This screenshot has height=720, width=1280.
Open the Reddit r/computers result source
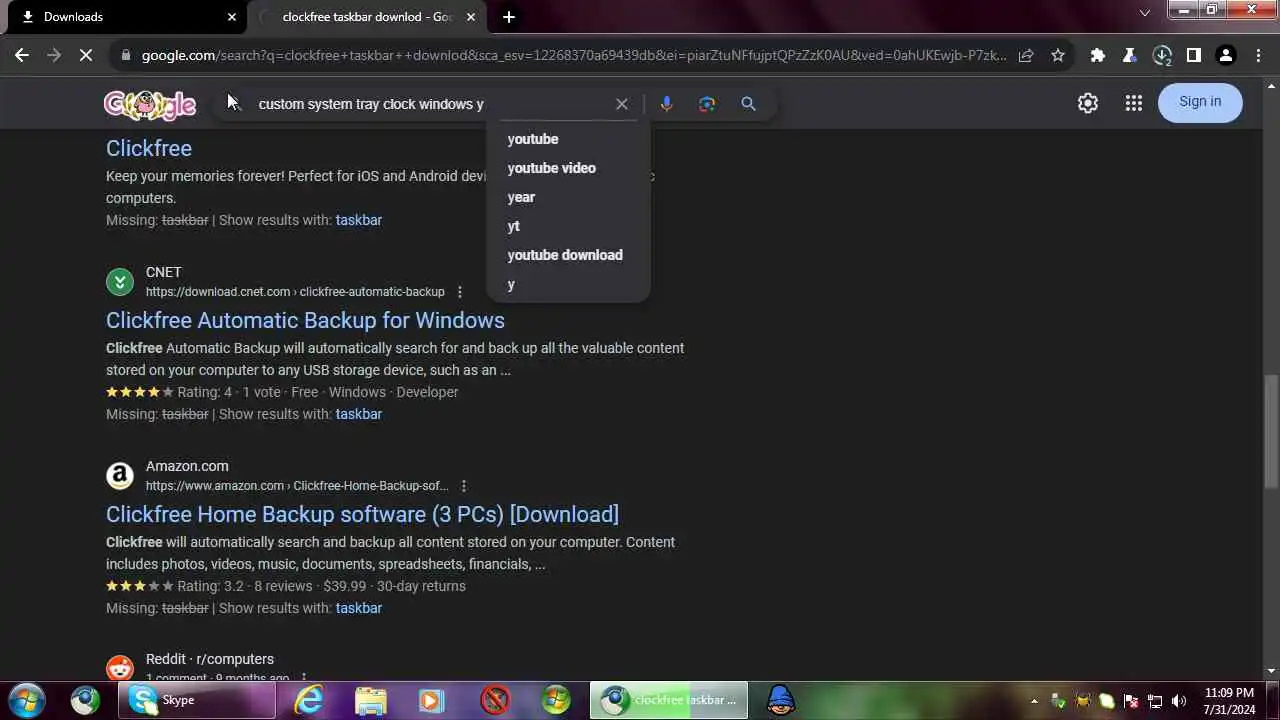click(210, 659)
